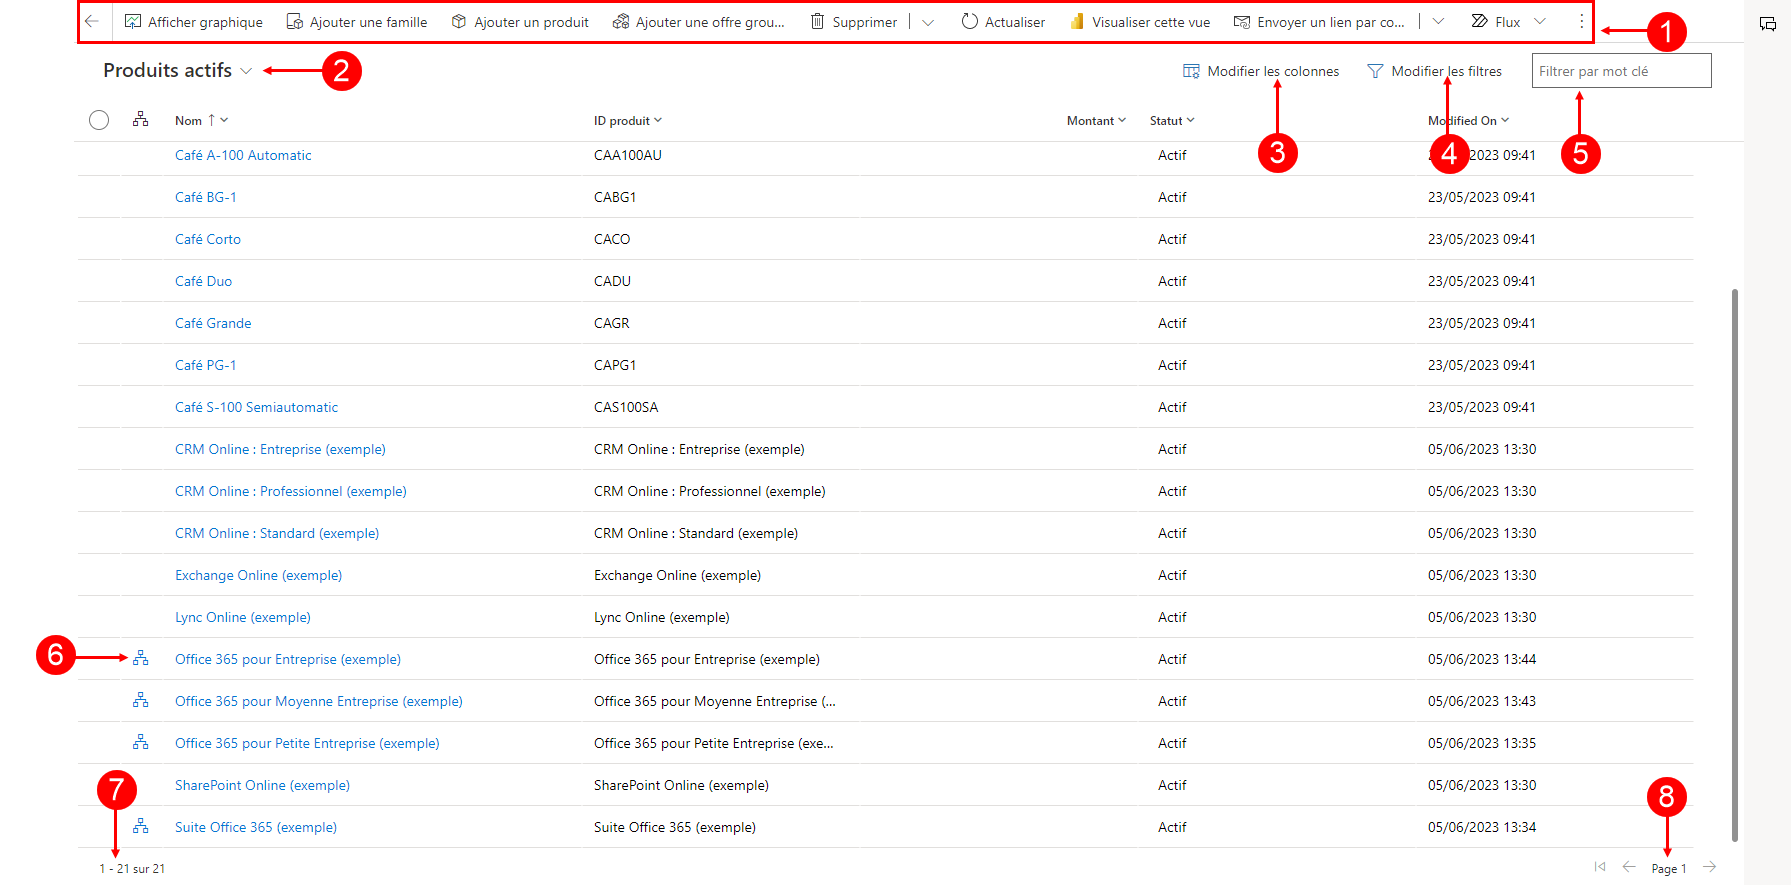
Task: Open CRM Online : Professionnel (exemple)
Action: tap(291, 491)
